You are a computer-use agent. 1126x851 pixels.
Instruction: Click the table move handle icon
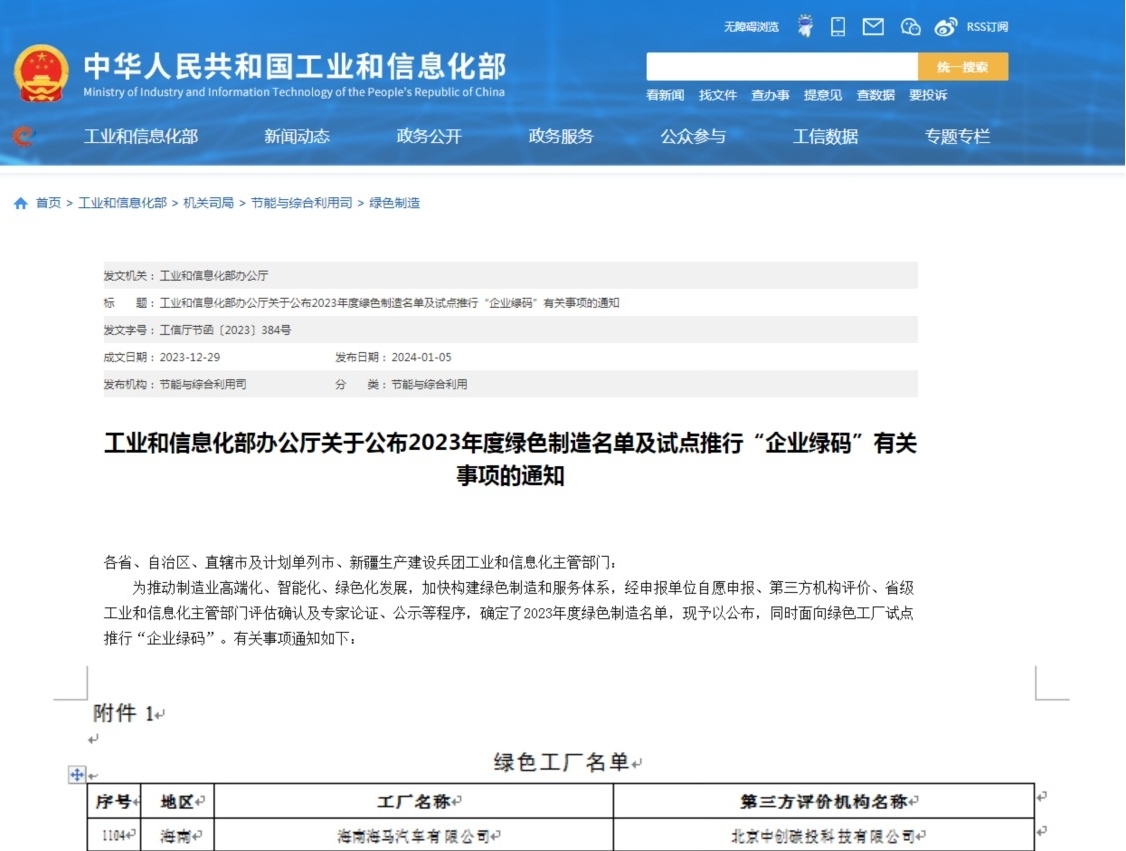(76, 775)
